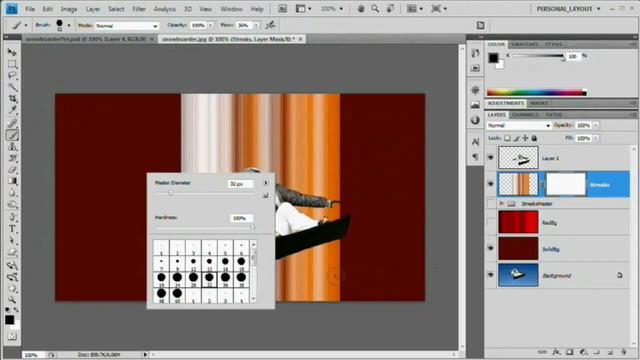
Task: Select the Path Selection tool
Action: (12, 240)
